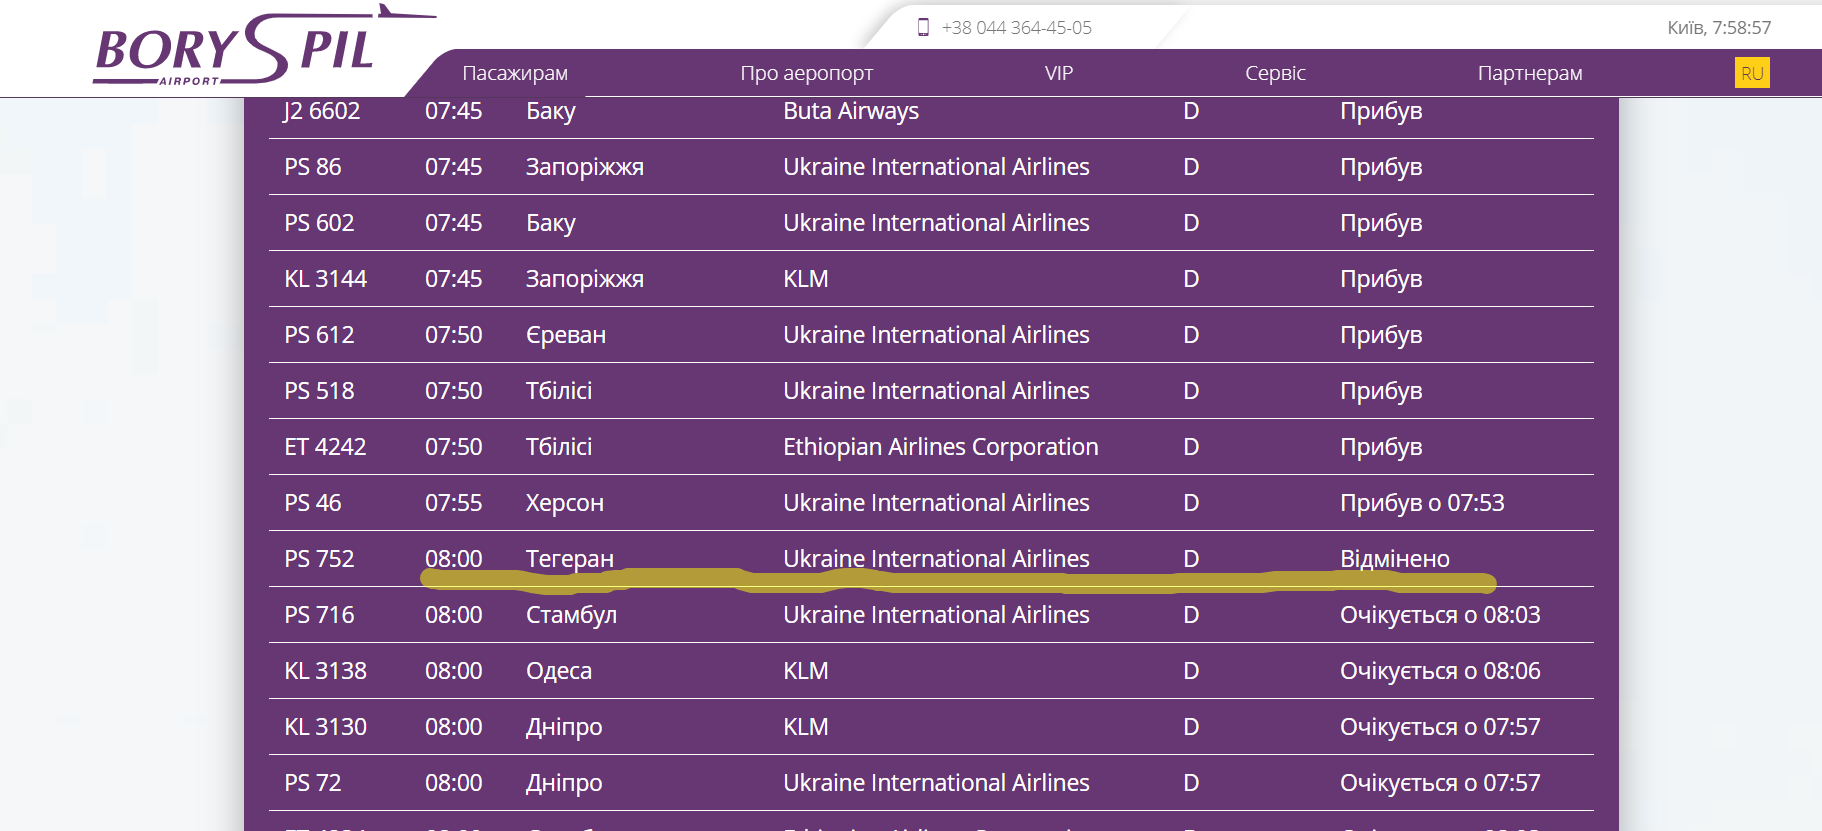
Task: Click Ethiopian Airlines Corporation airline name
Action: pyautogui.click(x=940, y=447)
